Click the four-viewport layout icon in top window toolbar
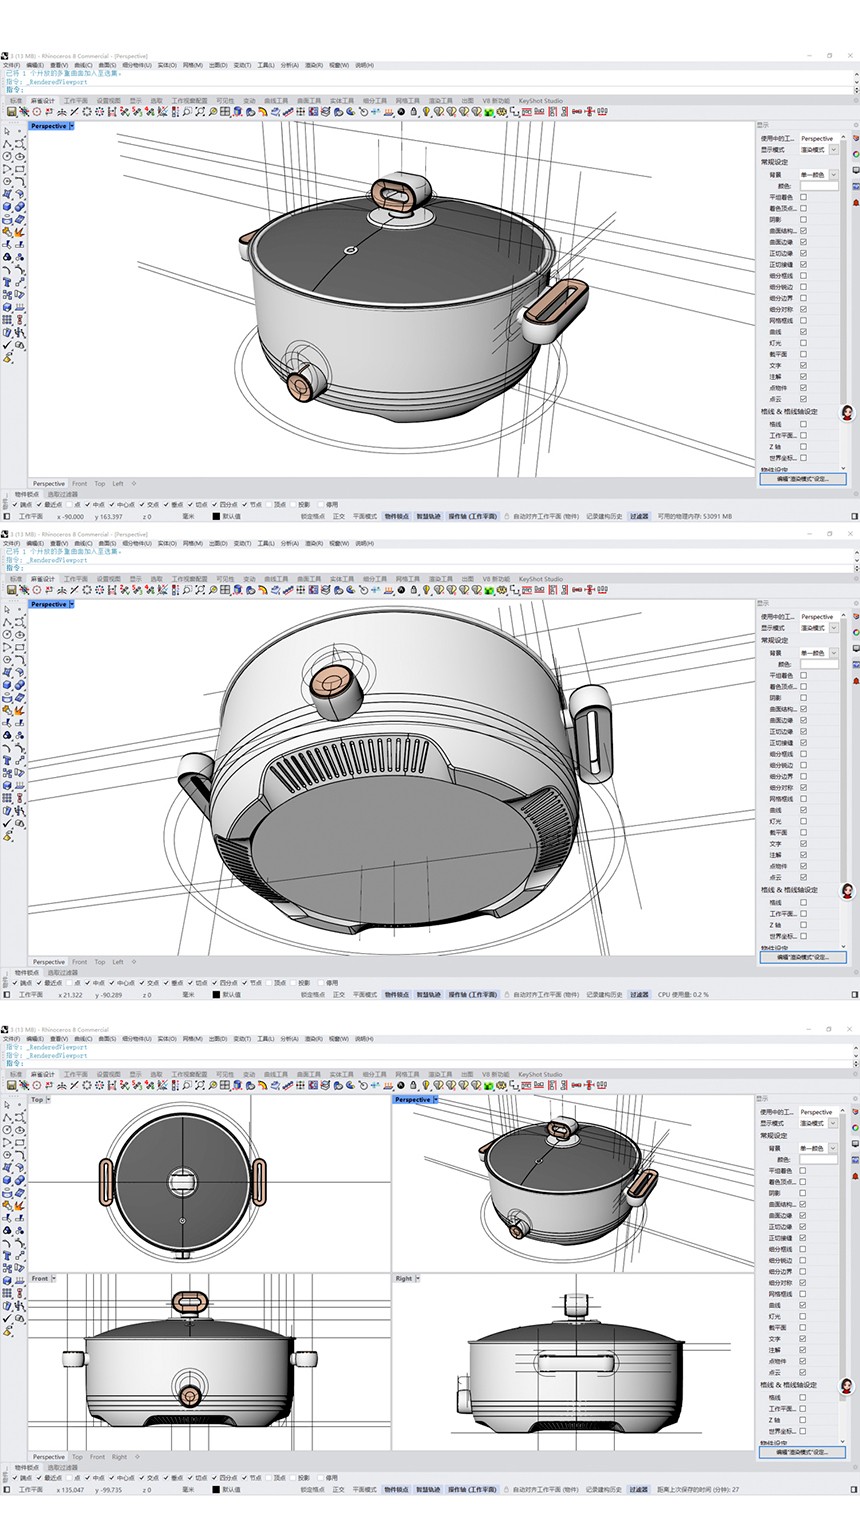This screenshot has height=1529, width=860. click(x=224, y=112)
